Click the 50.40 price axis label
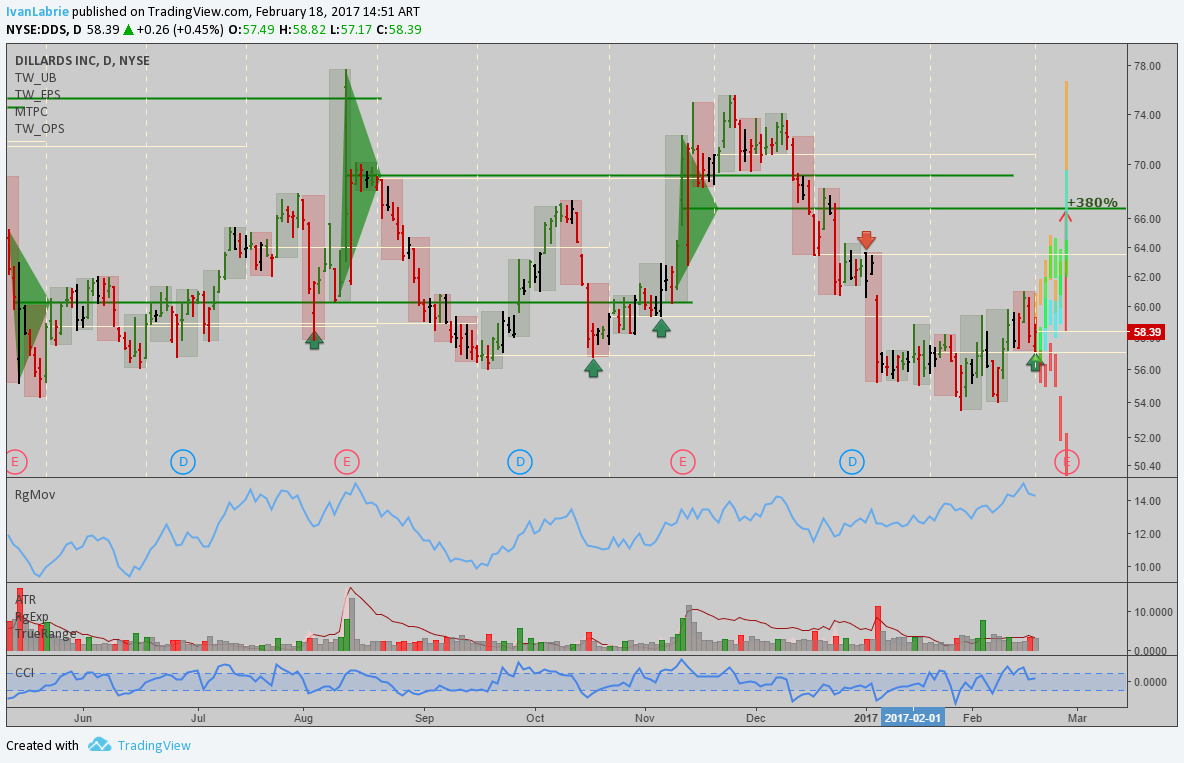The height and width of the screenshot is (763, 1184). click(x=1147, y=466)
